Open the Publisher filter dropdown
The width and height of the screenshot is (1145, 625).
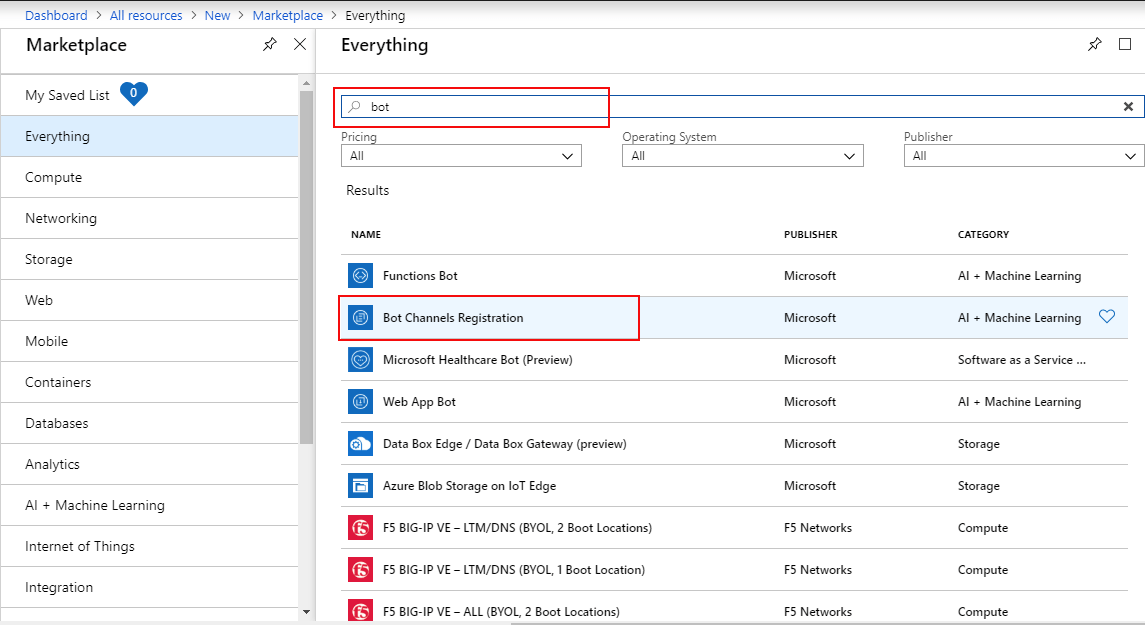click(x=1024, y=156)
